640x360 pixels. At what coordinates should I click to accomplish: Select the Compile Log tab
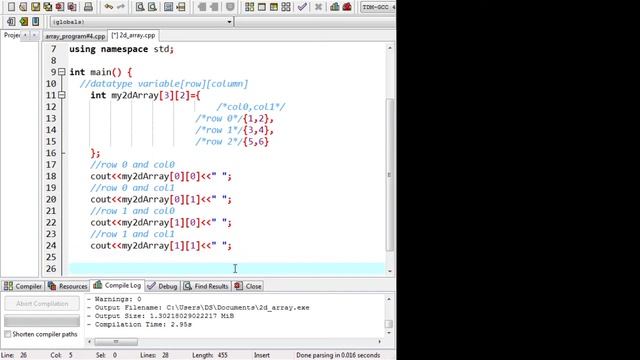coord(117,285)
